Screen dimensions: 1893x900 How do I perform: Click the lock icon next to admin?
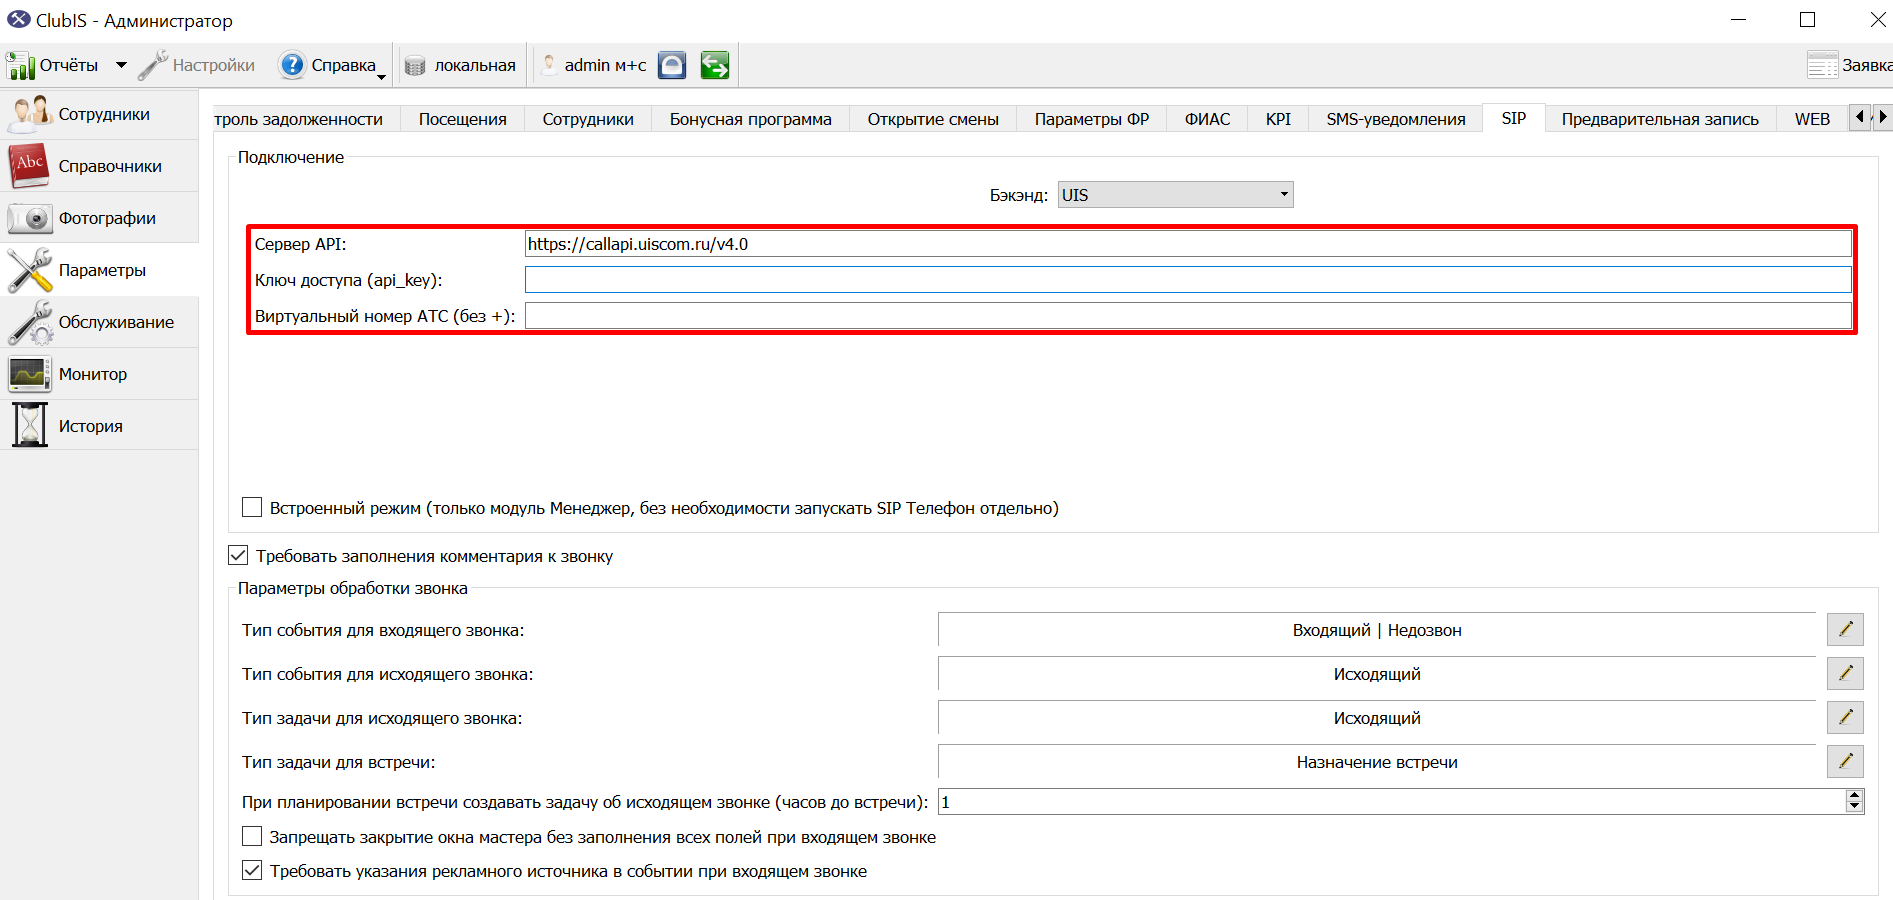tap(672, 65)
